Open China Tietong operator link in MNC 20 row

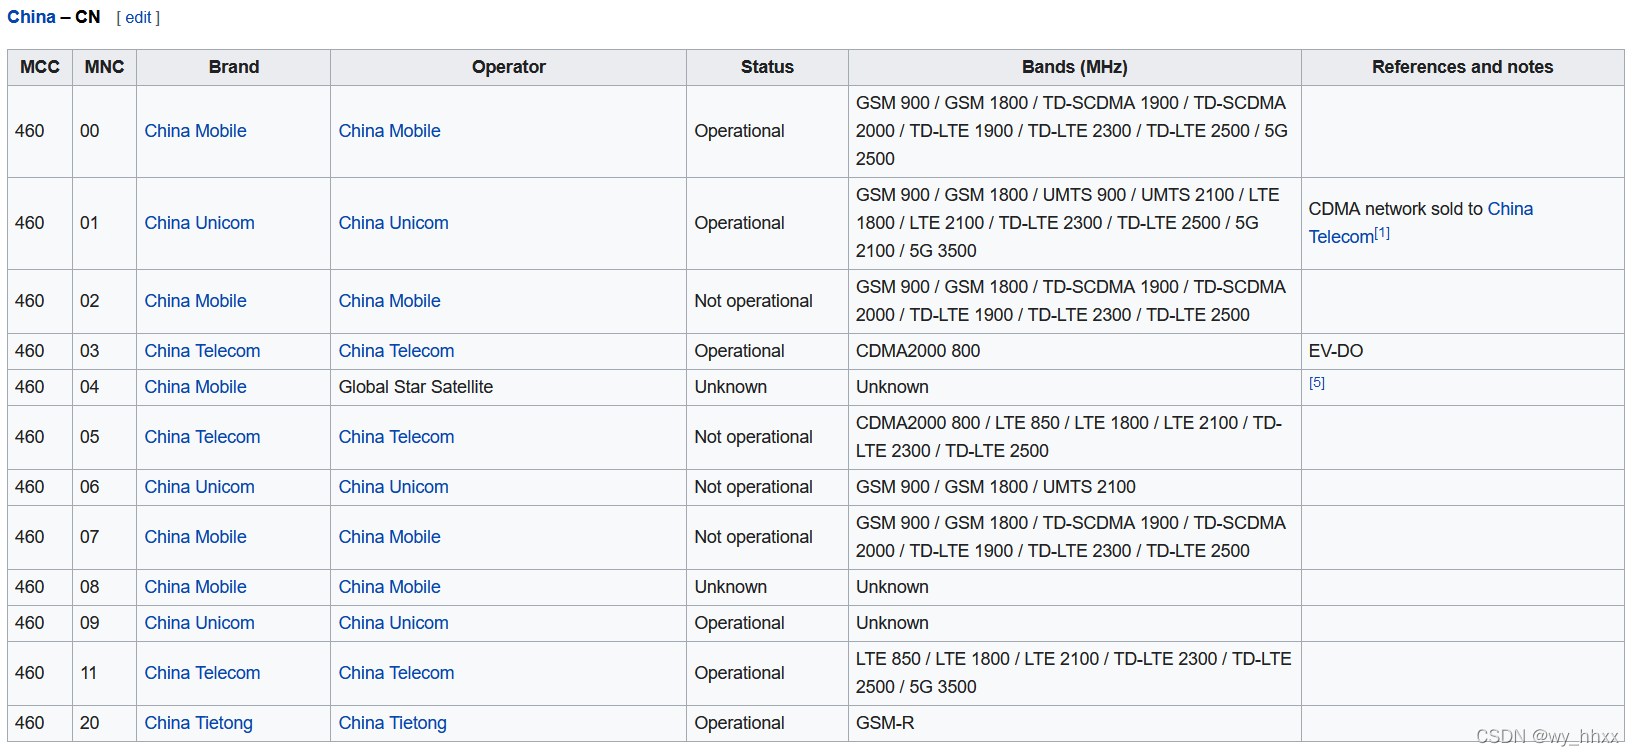point(392,723)
